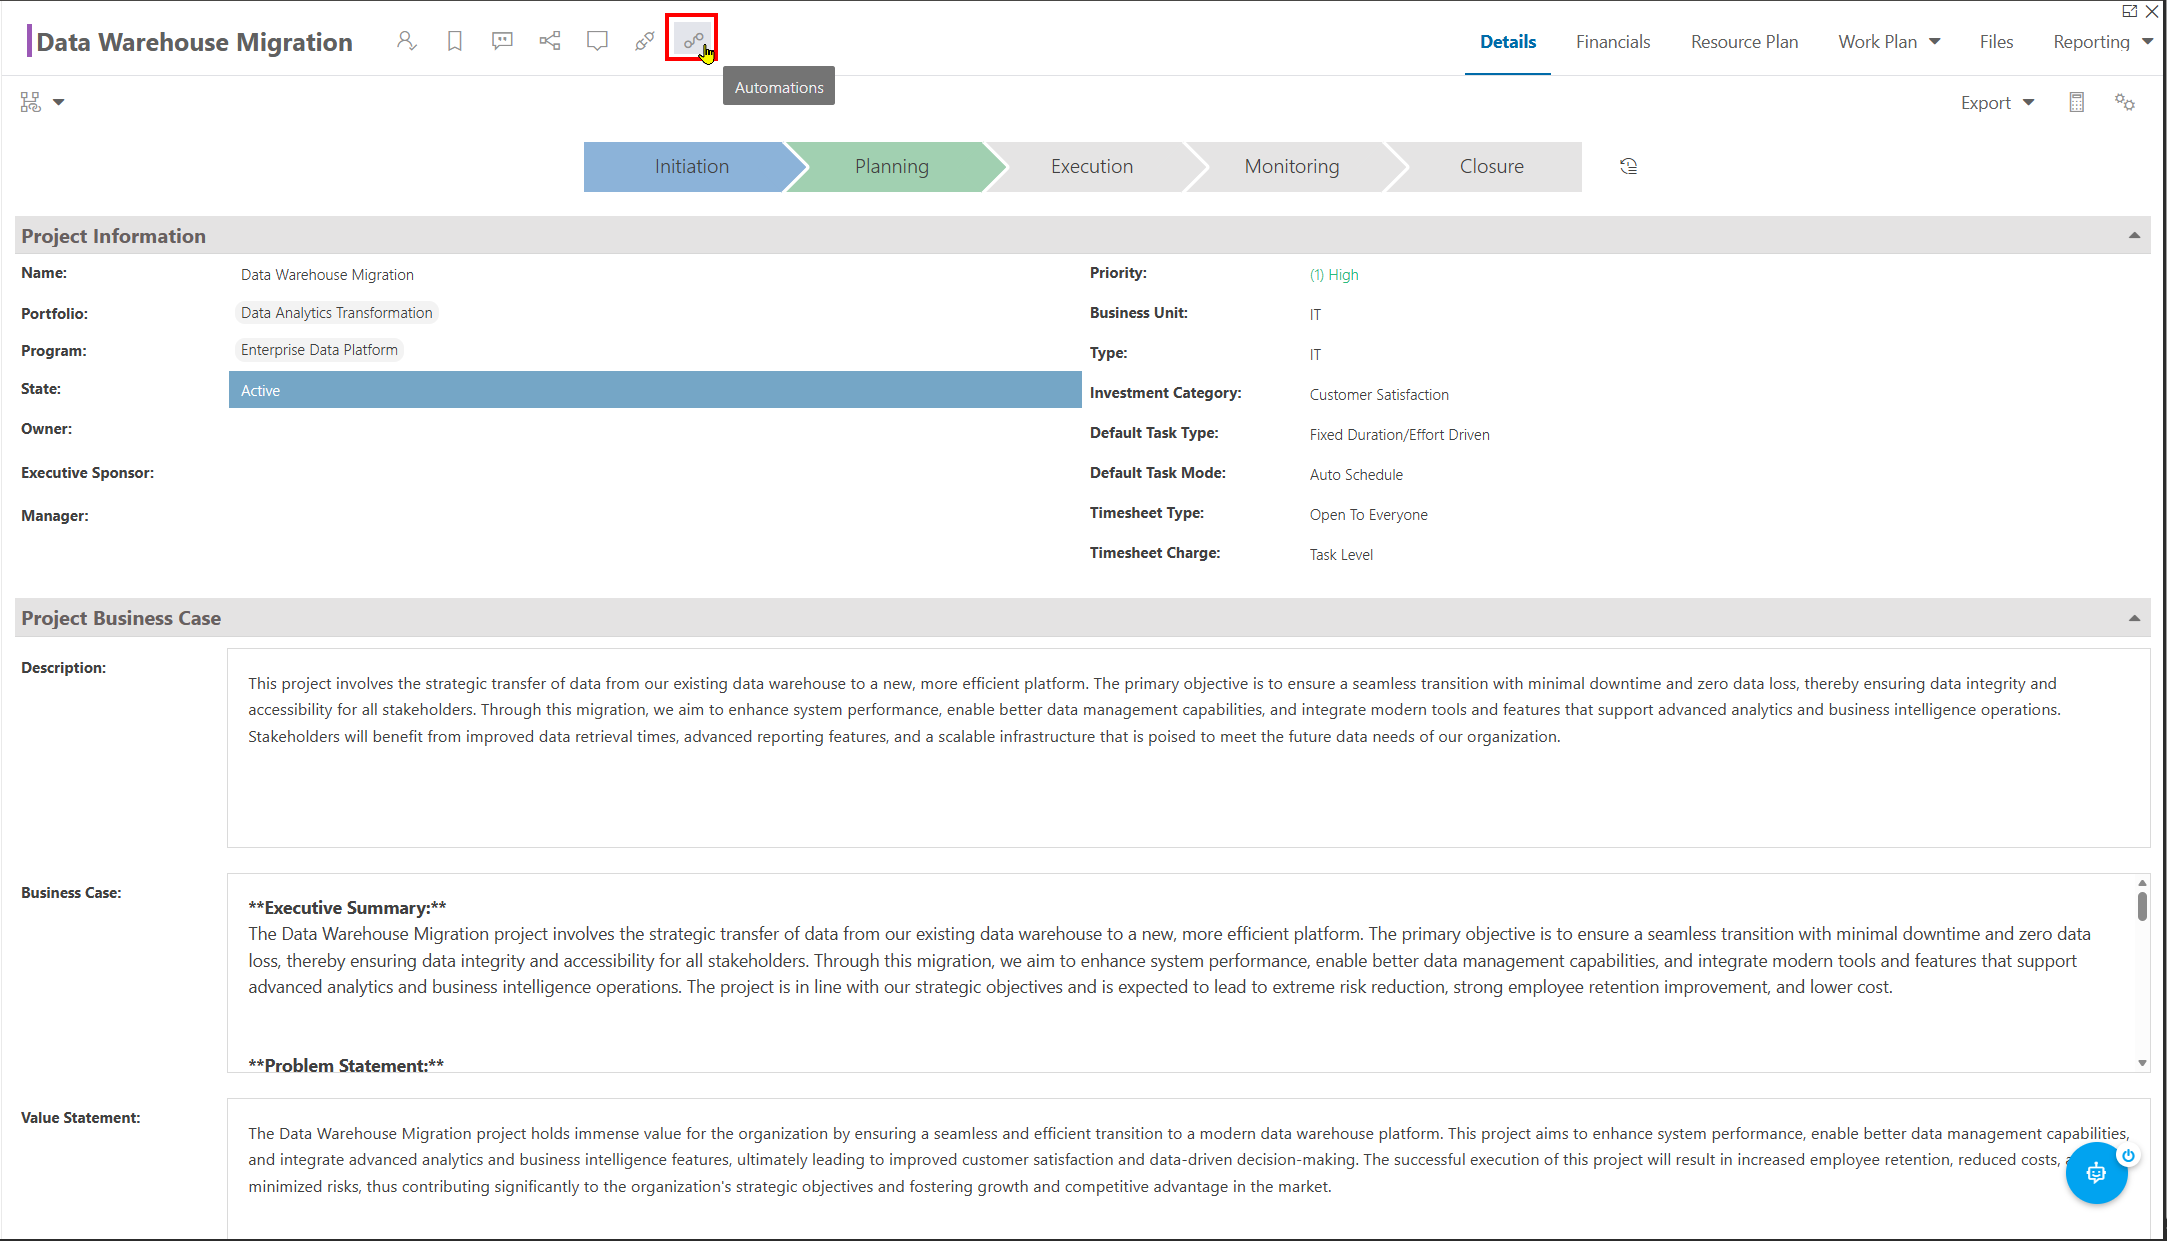2167x1241 pixels.
Task: Select the Initiation phase
Action: click(692, 167)
